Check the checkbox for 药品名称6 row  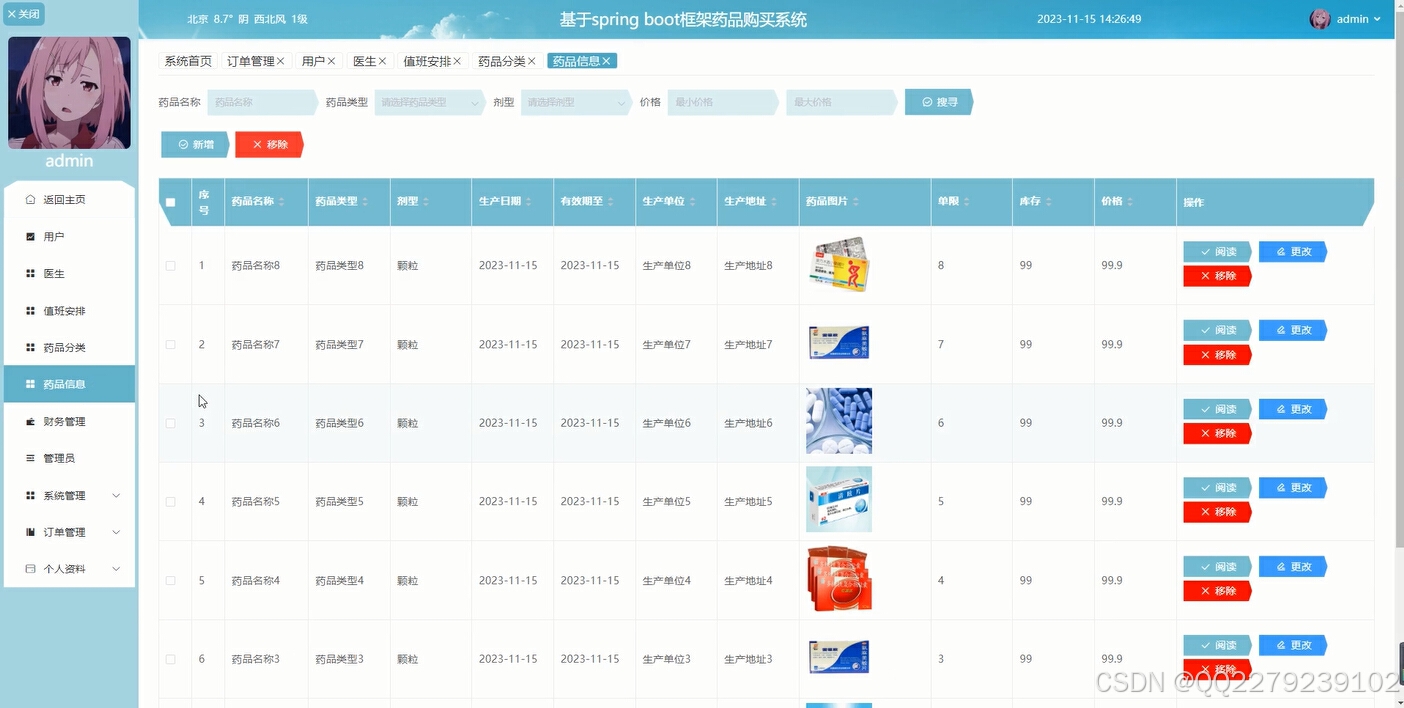[170, 422]
